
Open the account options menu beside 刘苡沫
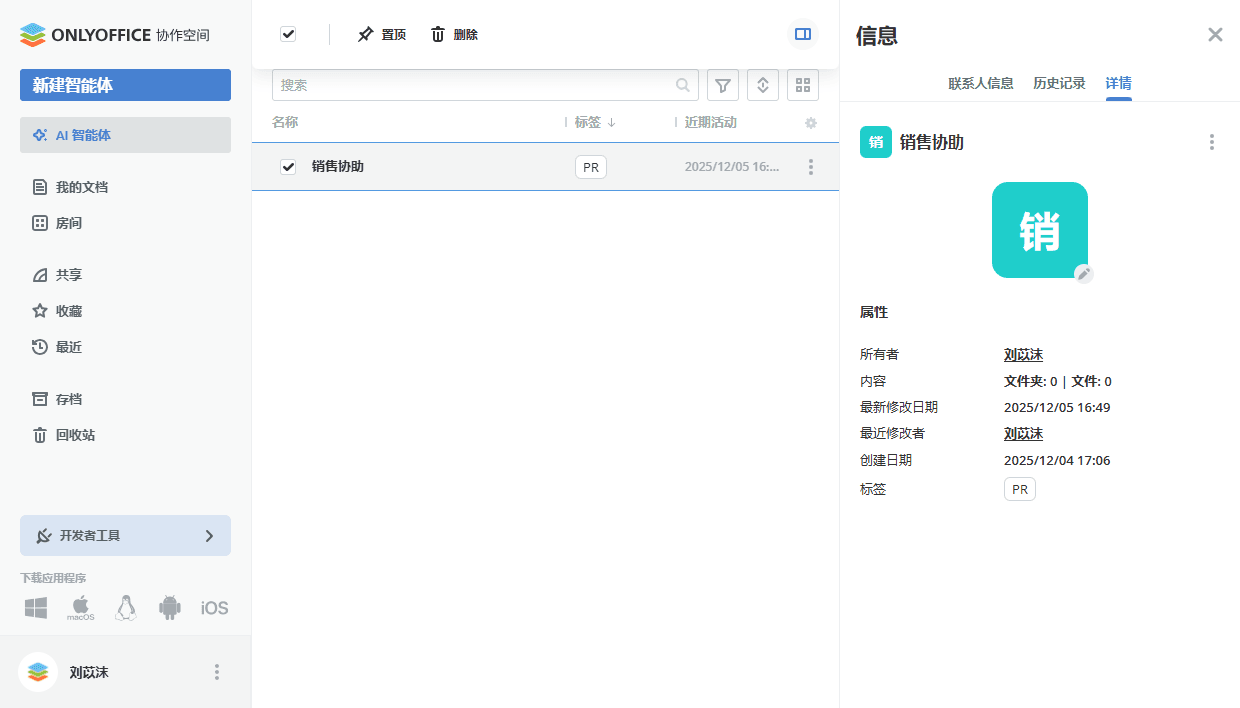click(x=216, y=672)
